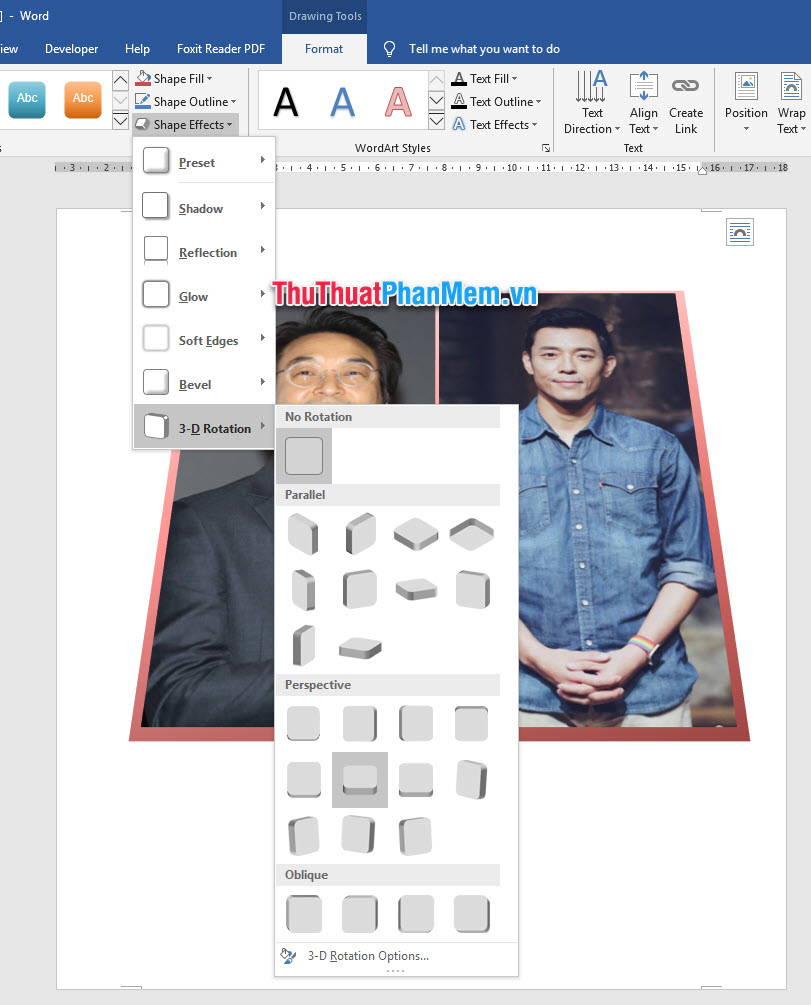The height and width of the screenshot is (1005, 811).
Task: Apply the orange Abc shape style
Action: [83, 99]
